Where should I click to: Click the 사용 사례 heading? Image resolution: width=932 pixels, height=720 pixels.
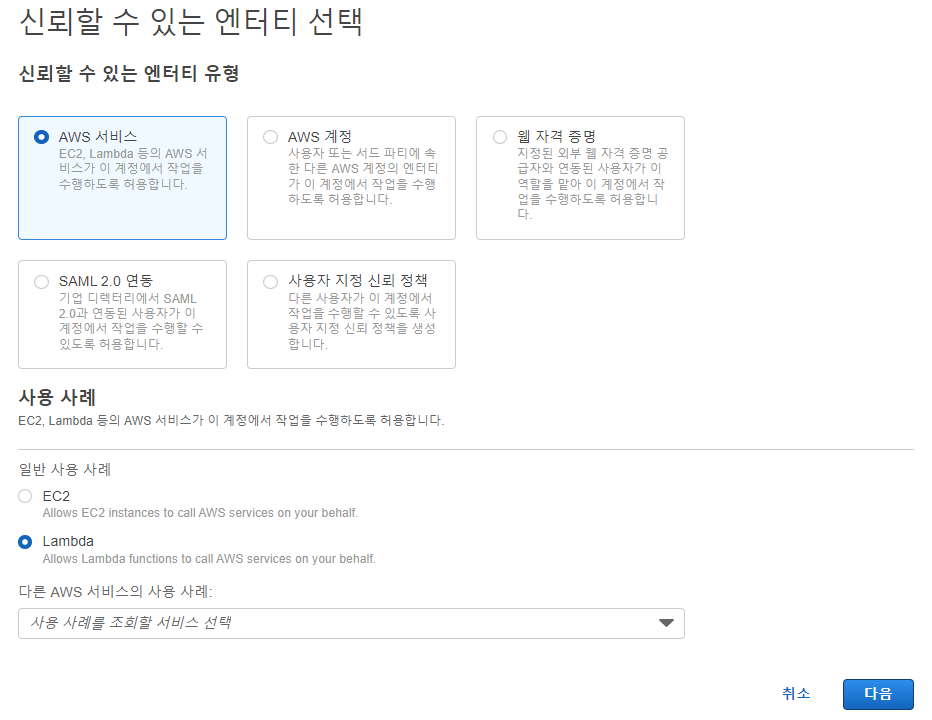tap(57, 397)
